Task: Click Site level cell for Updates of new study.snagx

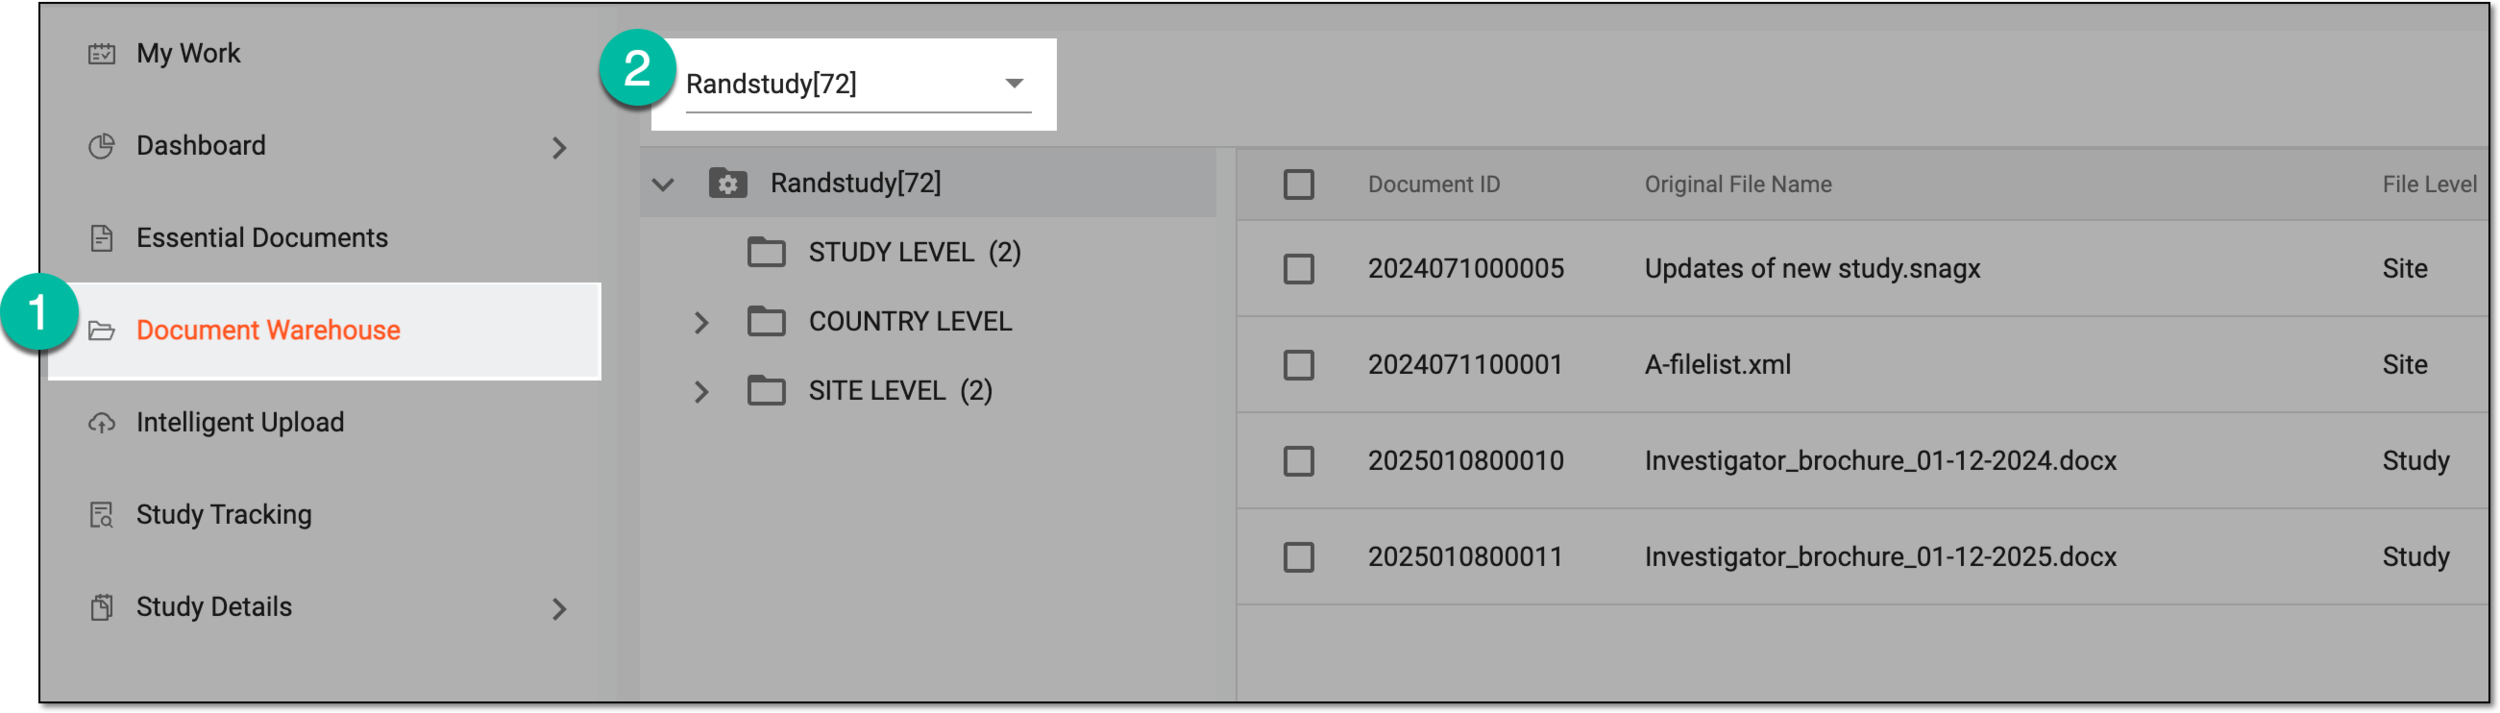Action: tap(2404, 268)
